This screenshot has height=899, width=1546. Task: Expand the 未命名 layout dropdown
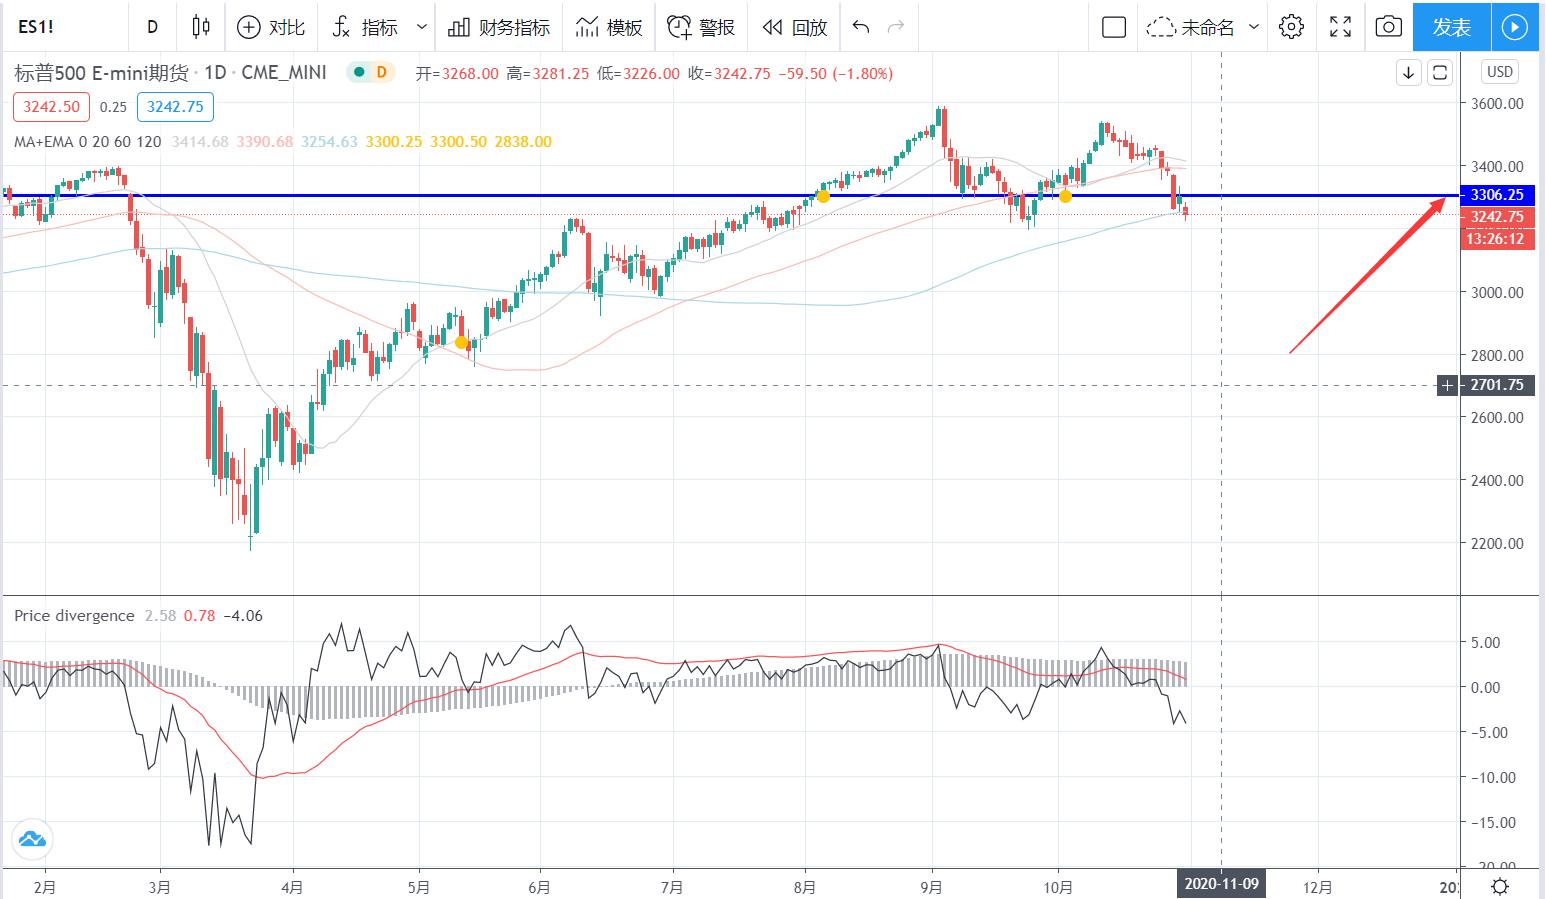pos(1255,27)
